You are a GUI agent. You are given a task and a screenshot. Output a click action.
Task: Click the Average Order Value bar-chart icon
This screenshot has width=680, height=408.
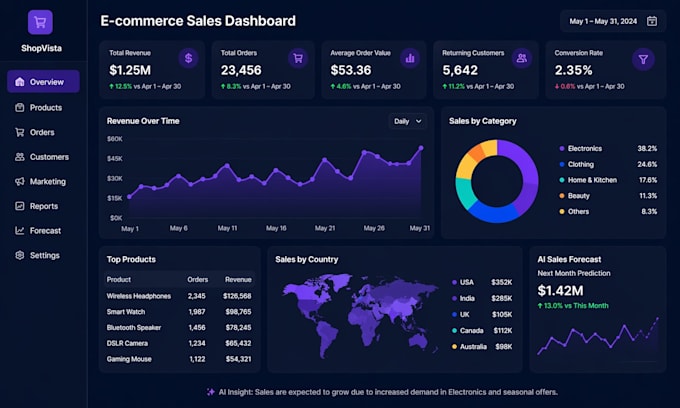[x=410, y=58]
